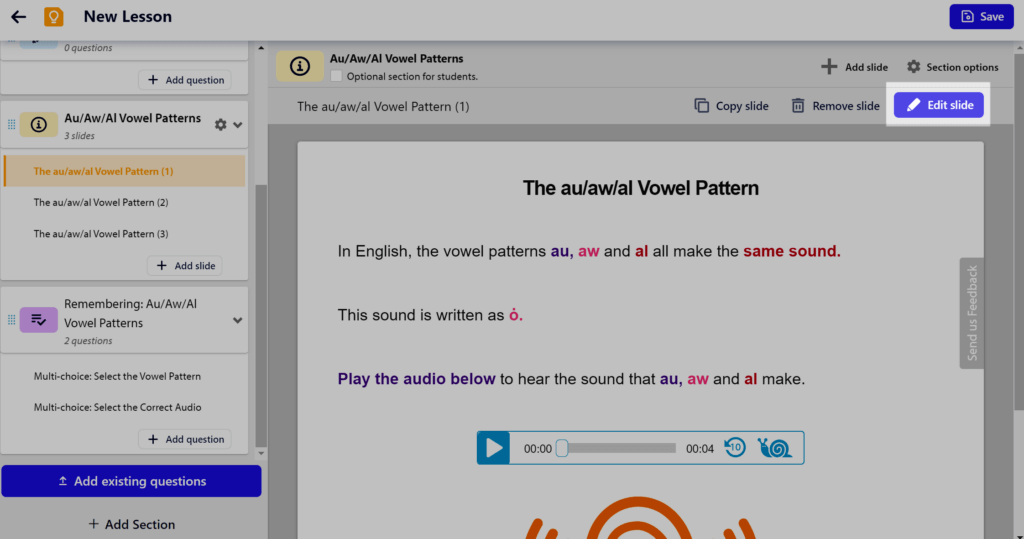The height and width of the screenshot is (539, 1024).
Task: Add slide from the sidebar section
Action: [x=185, y=266]
